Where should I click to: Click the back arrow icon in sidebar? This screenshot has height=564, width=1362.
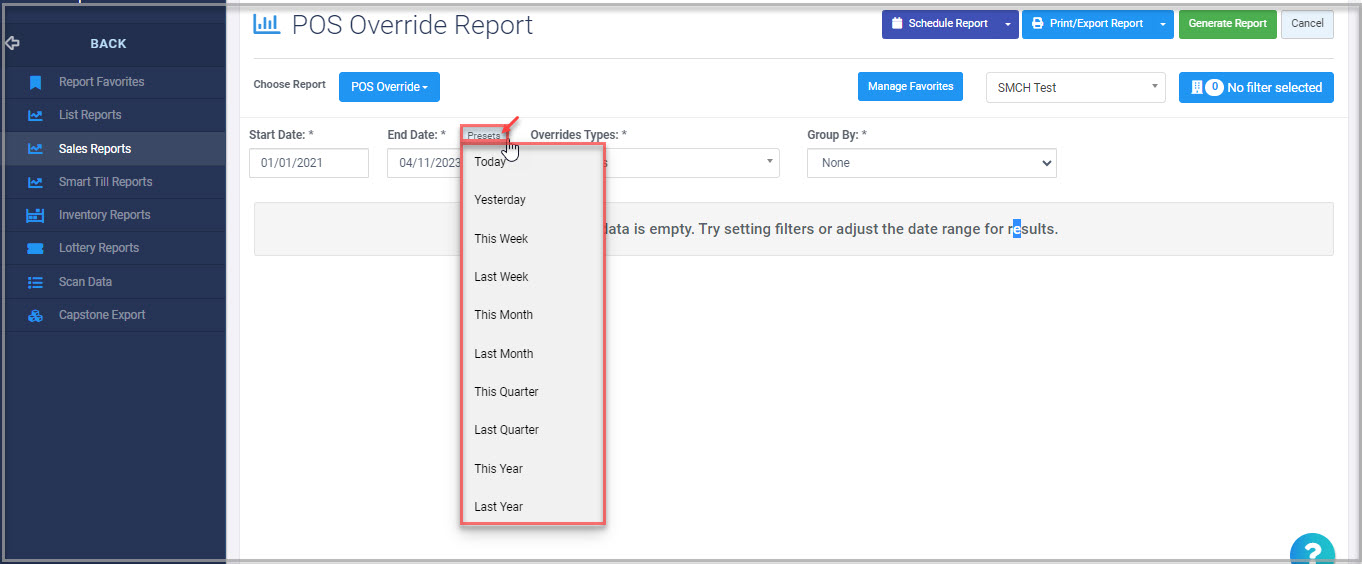point(12,44)
